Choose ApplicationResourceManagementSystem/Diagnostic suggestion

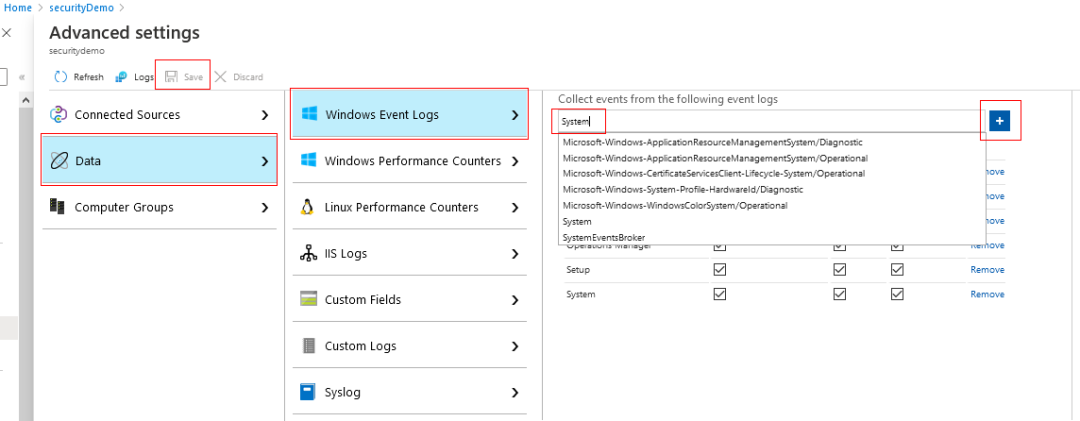(x=713, y=142)
